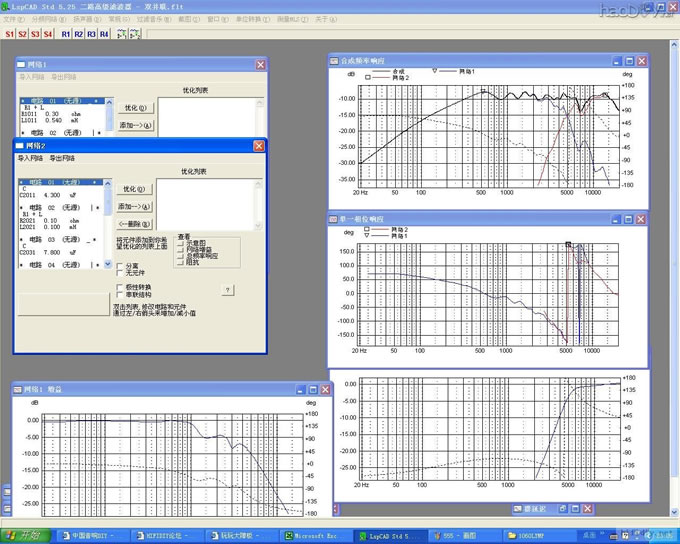
Task: Activate the S4 toolbar button
Action: pos(48,34)
